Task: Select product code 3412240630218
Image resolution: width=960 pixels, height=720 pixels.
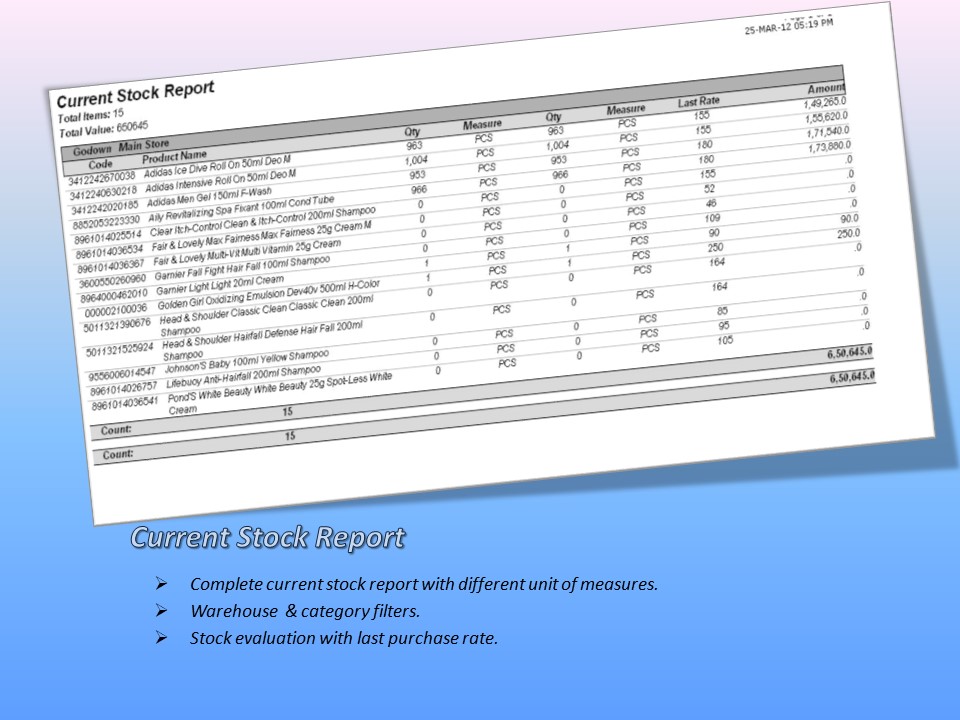Action: pos(103,193)
